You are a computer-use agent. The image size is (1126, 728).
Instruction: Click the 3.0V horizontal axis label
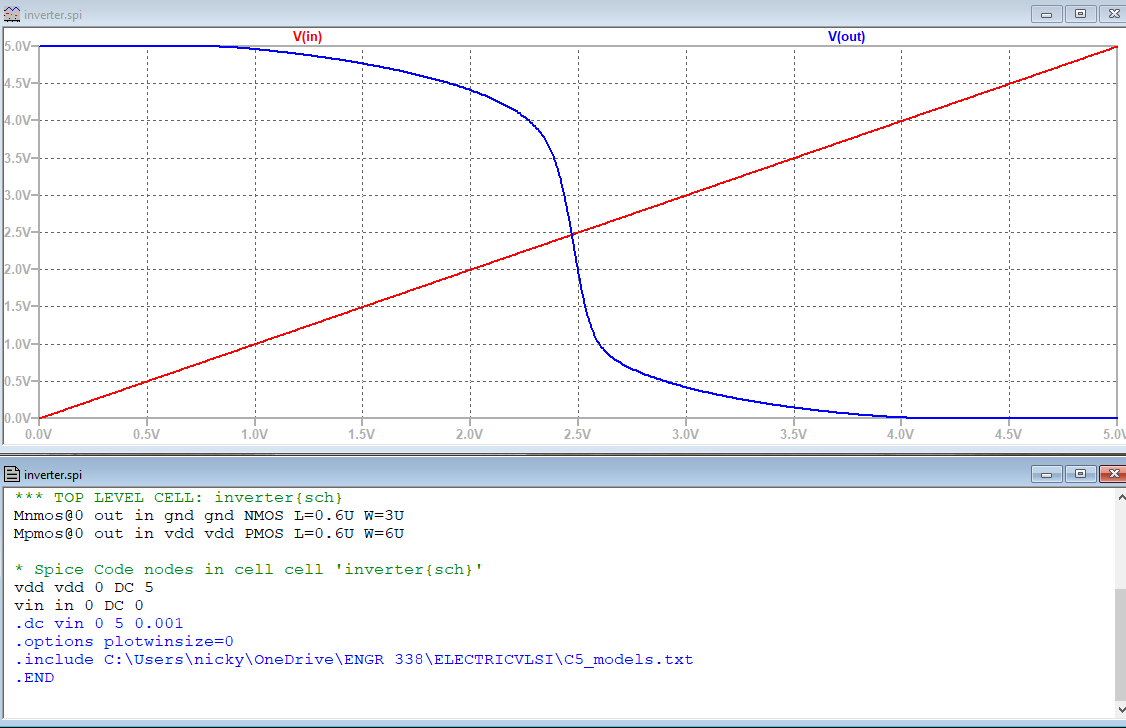pos(685,434)
